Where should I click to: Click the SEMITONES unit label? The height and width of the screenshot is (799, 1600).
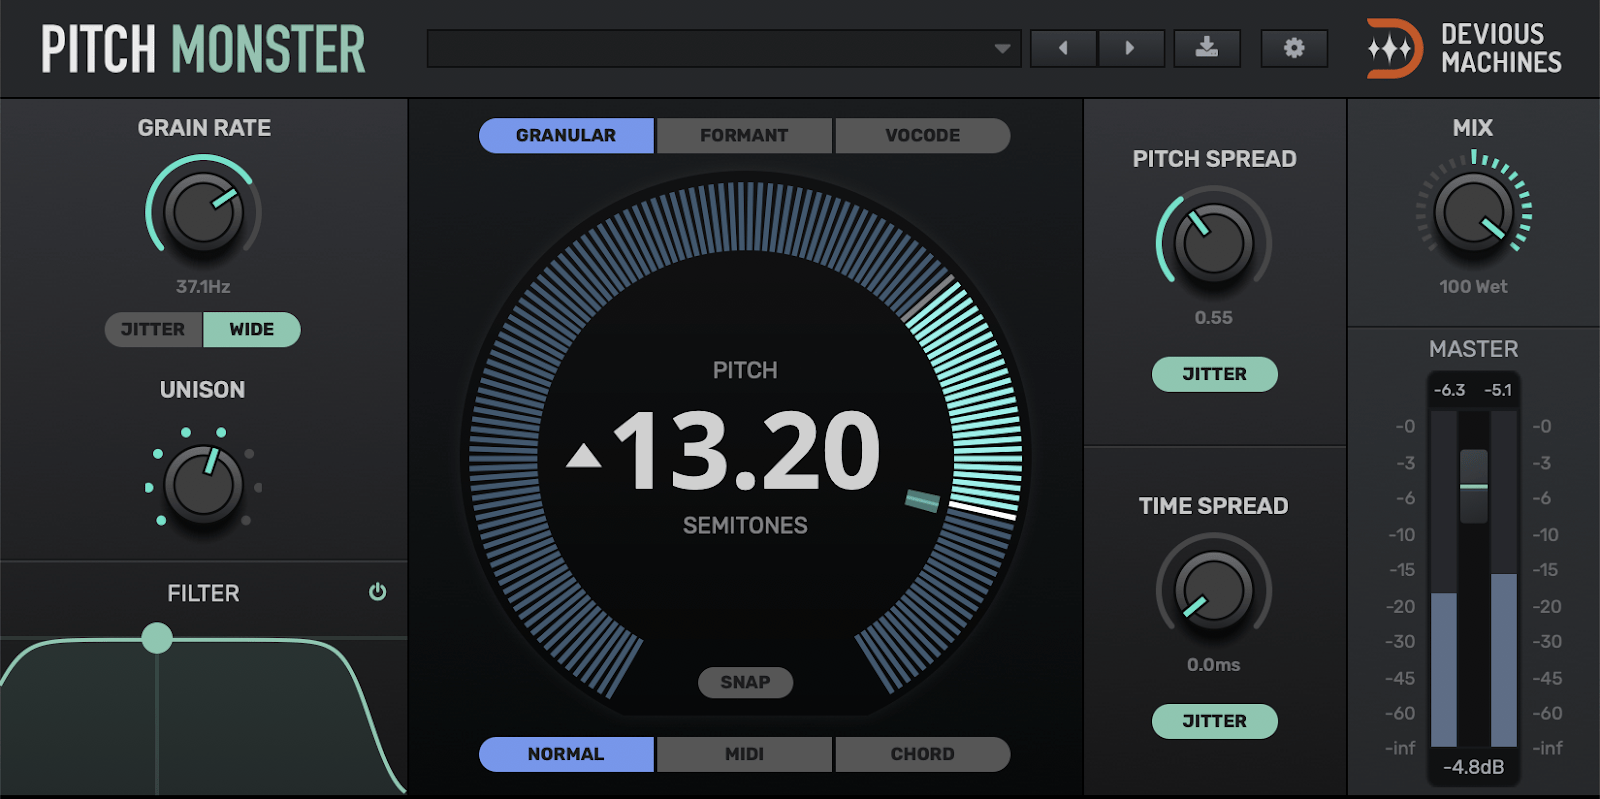tap(745, 525)
